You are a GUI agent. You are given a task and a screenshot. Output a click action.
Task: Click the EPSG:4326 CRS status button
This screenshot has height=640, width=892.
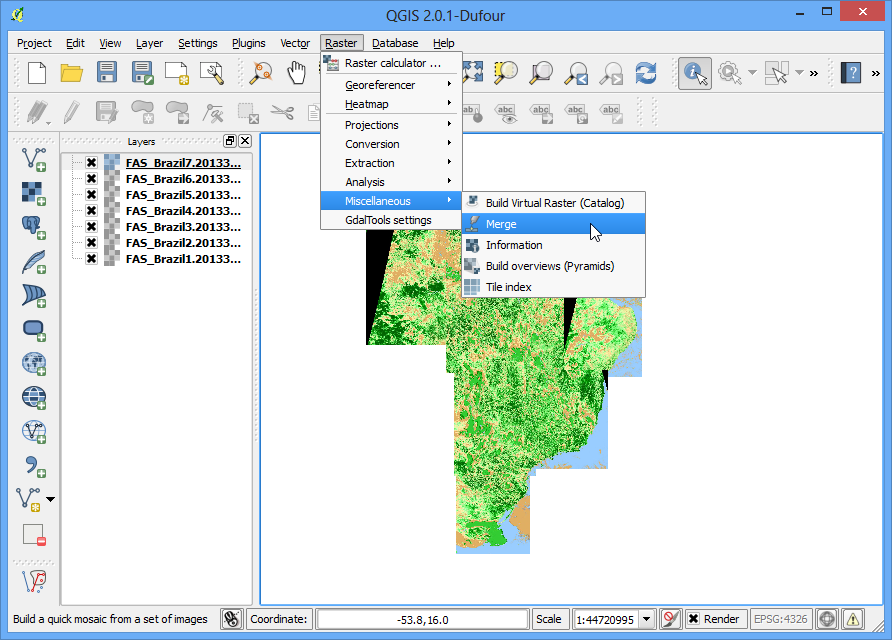coord(780,619)
